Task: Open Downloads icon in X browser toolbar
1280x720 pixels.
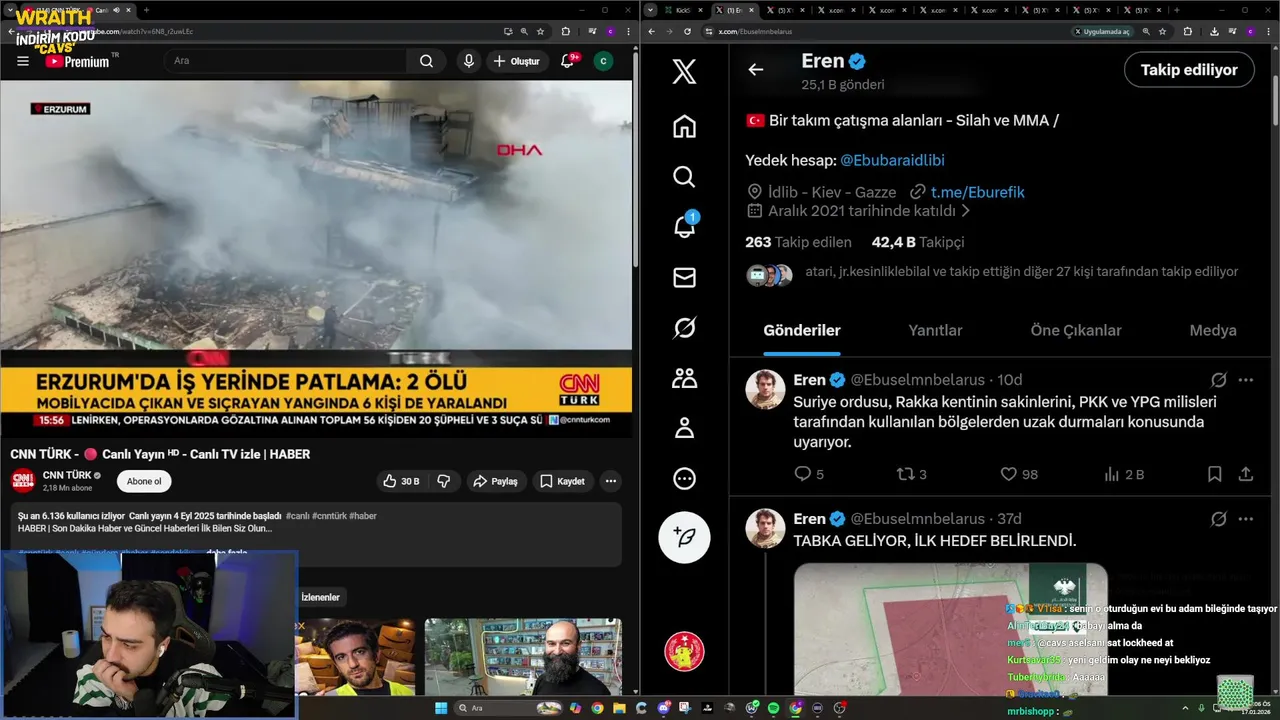Action: pos(1214,31)
